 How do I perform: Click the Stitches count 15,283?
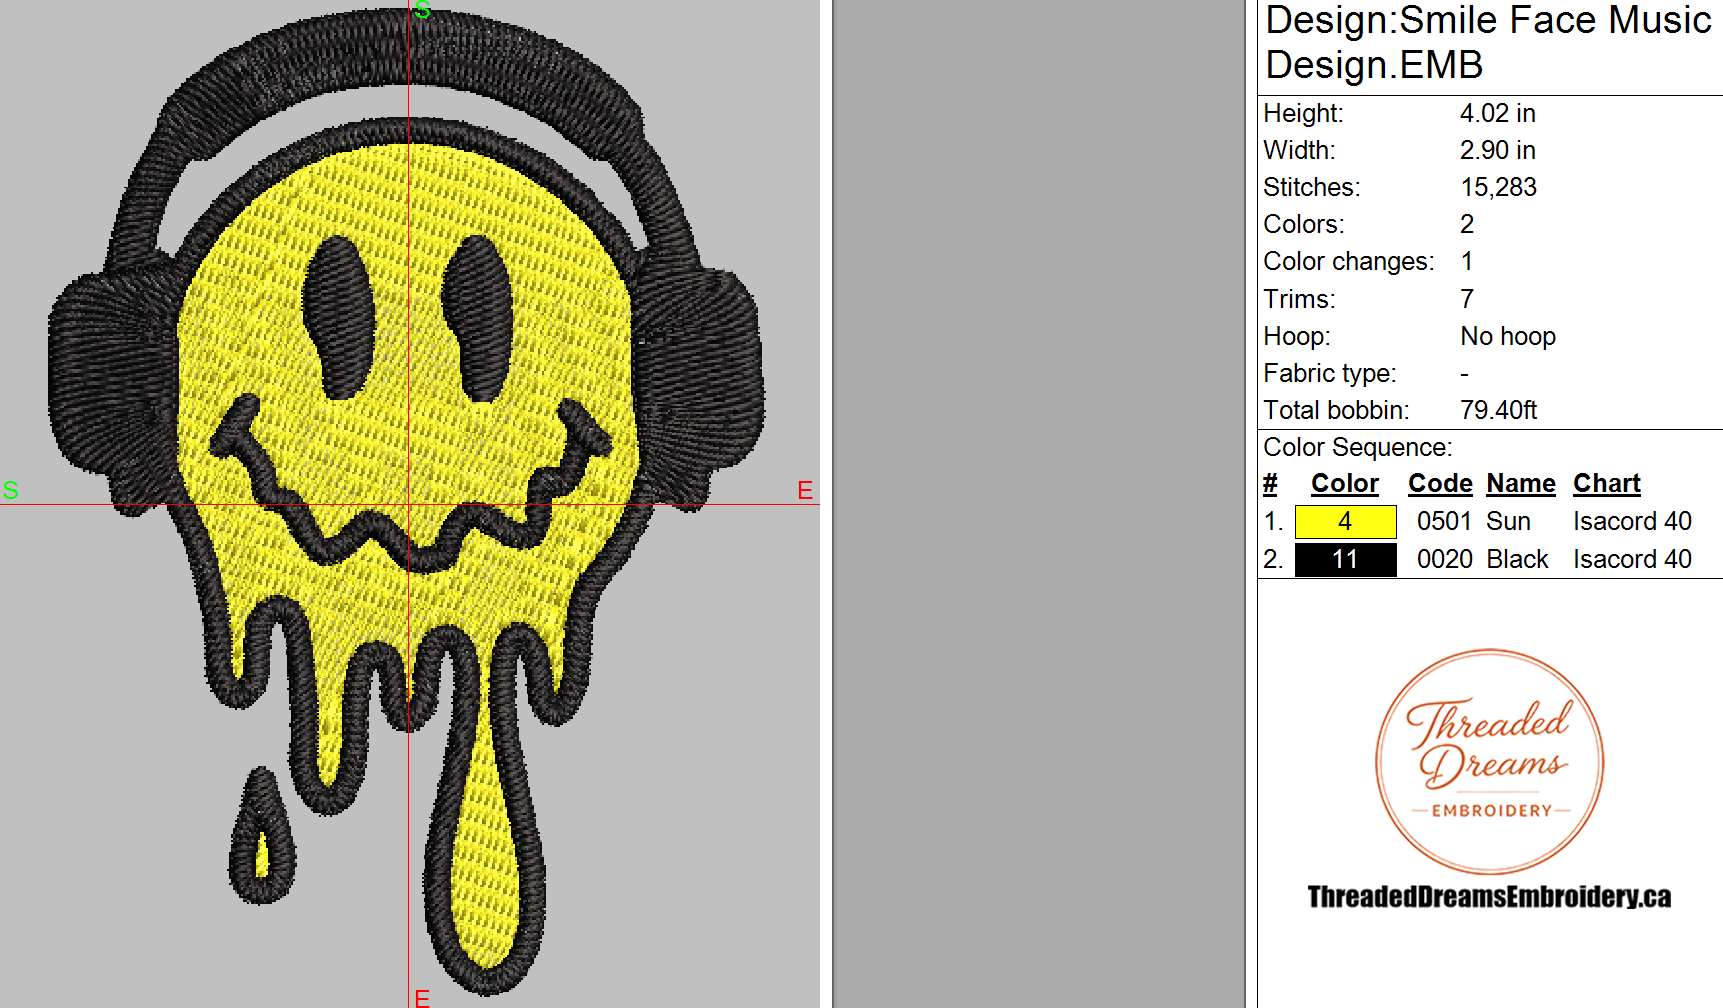pos(1498,188)
